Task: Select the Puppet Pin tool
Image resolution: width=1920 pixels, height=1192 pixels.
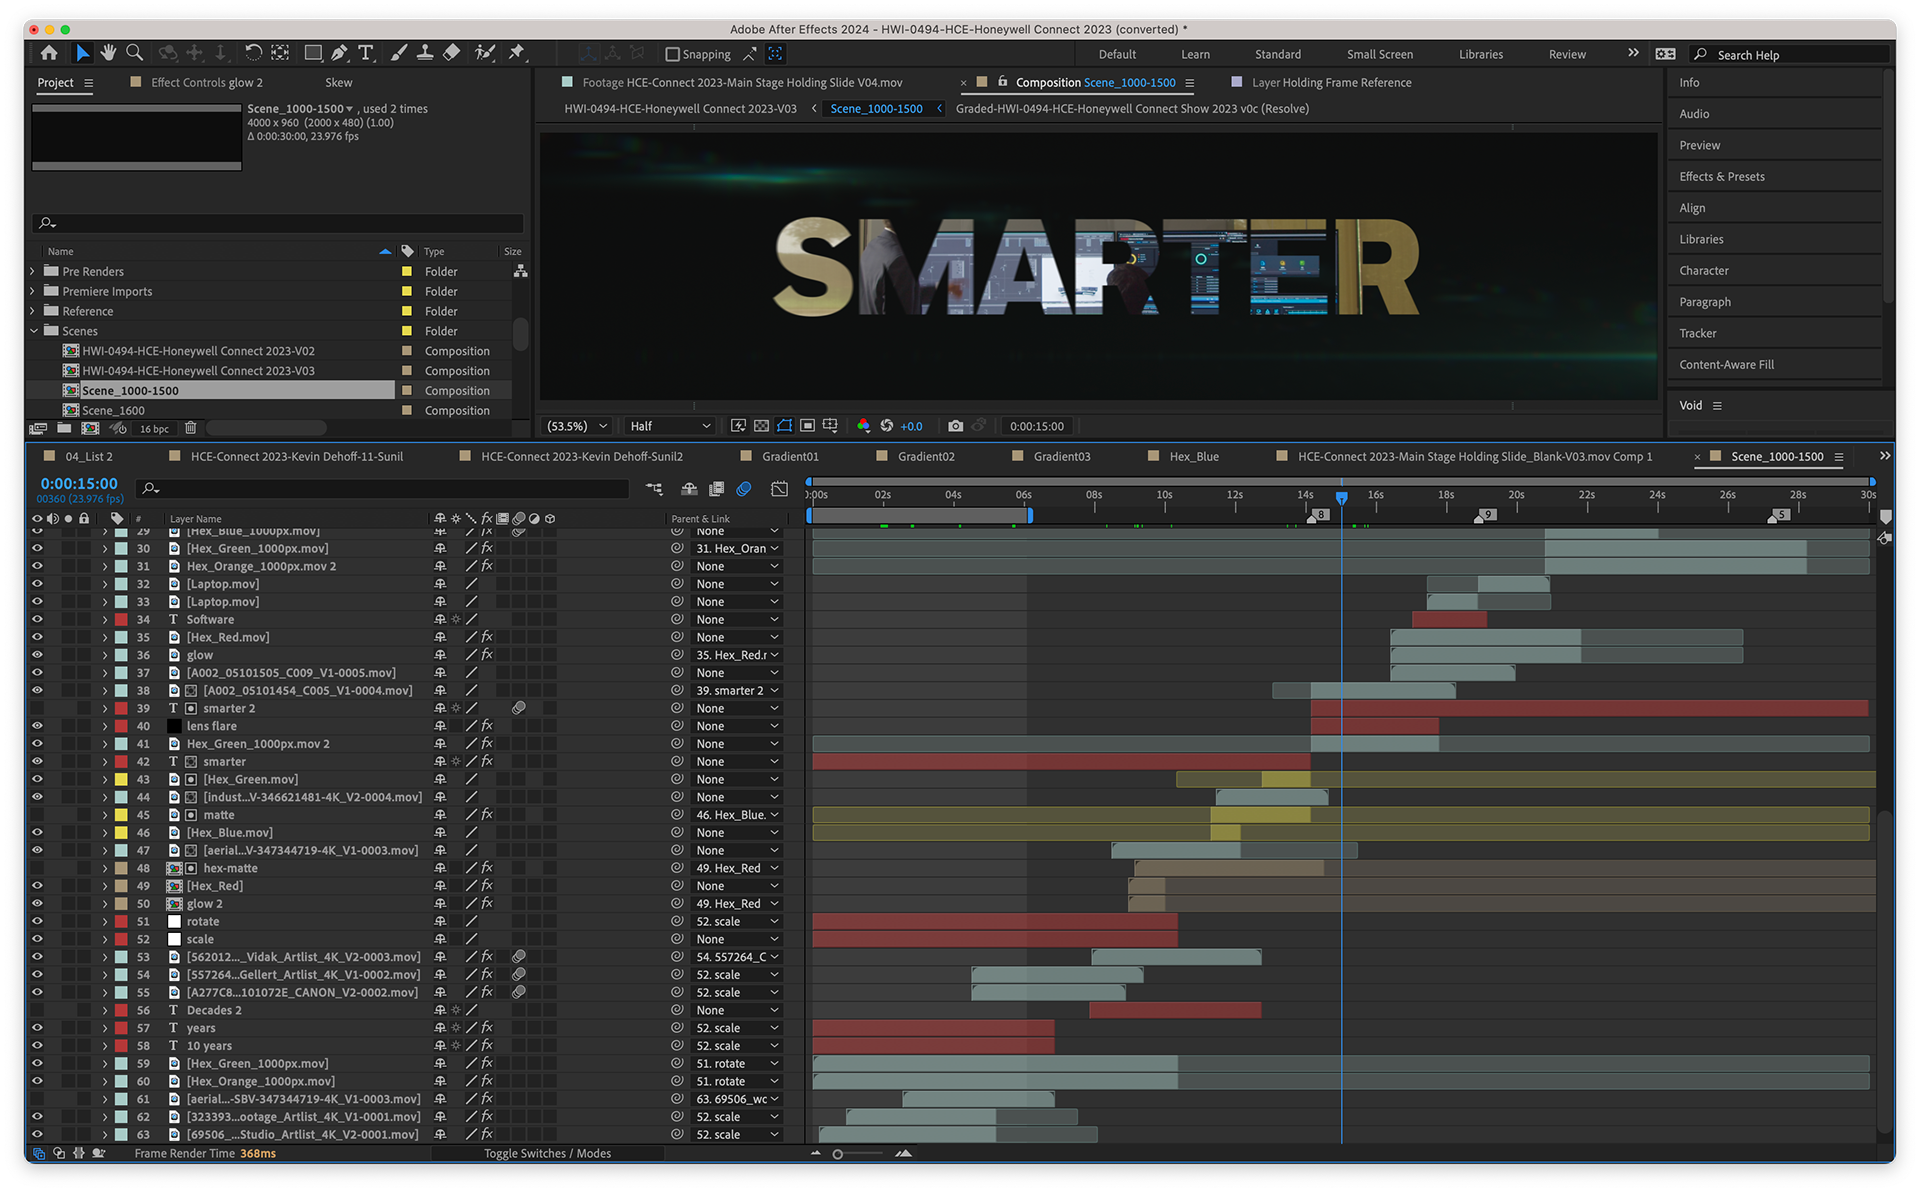Action: click(517, 53)
